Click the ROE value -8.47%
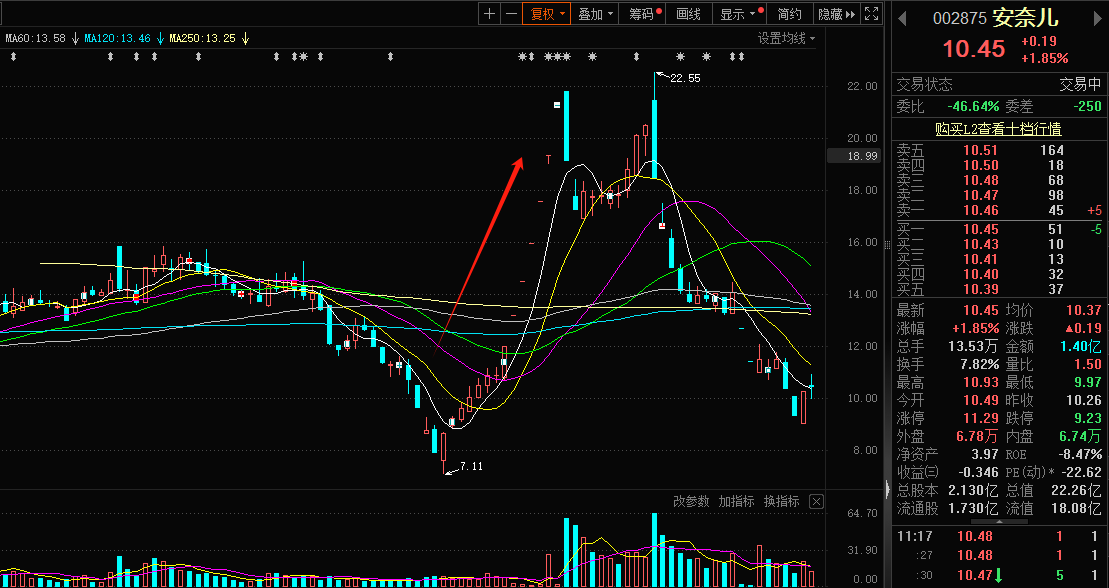This screenshot has width=1109, height=588. coord(1078,454)
